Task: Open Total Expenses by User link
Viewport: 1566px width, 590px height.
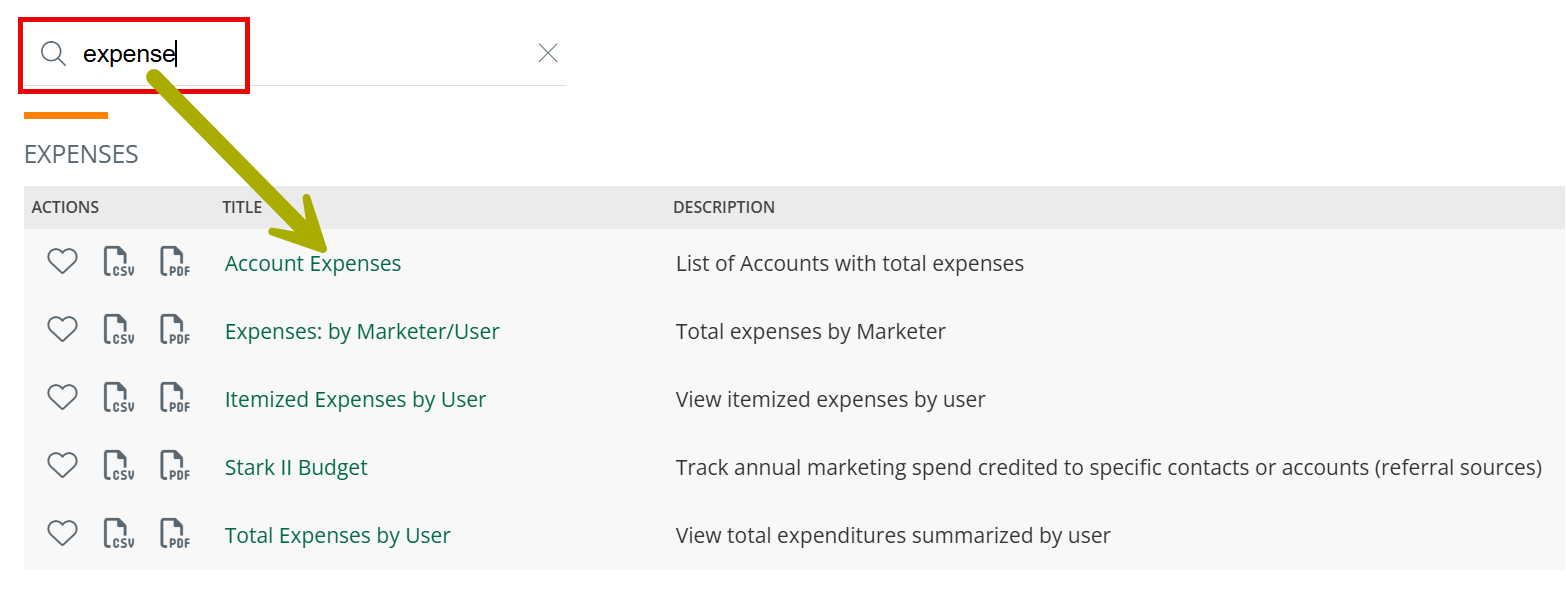Action: click(338, 536)
